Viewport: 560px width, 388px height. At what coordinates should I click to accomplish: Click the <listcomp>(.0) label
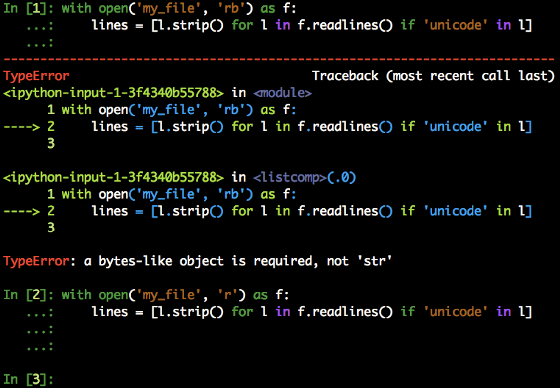305,177
